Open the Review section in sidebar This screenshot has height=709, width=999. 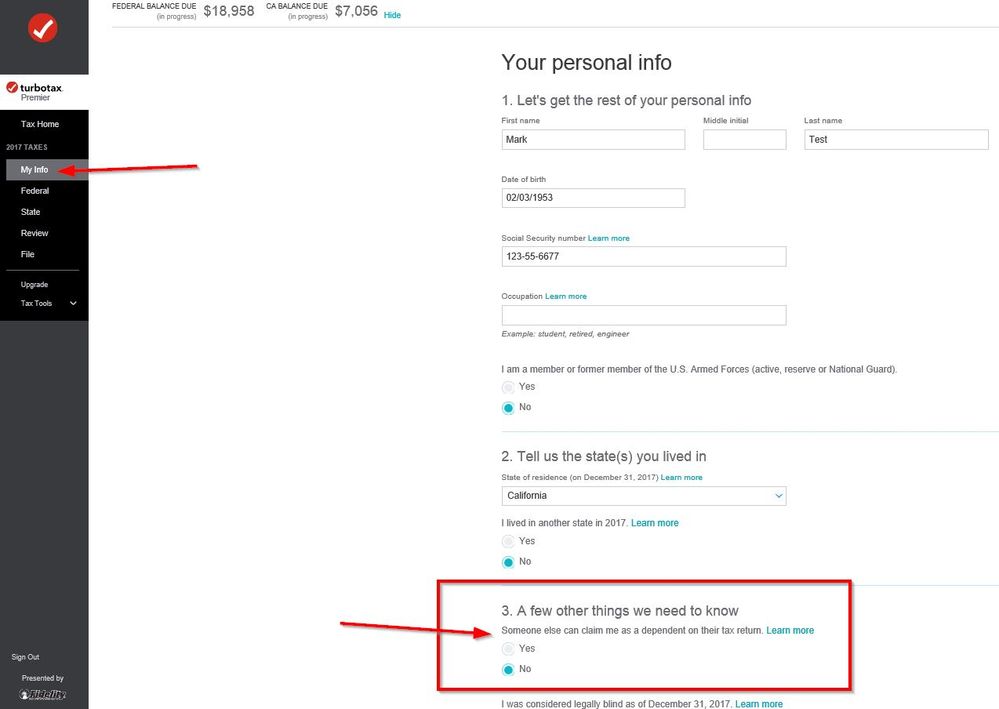pyautogui.click(x=34, y=233)
